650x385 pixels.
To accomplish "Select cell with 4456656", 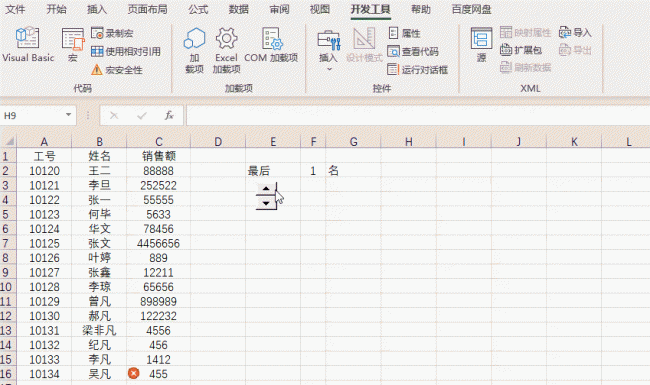I will point(158,243).
